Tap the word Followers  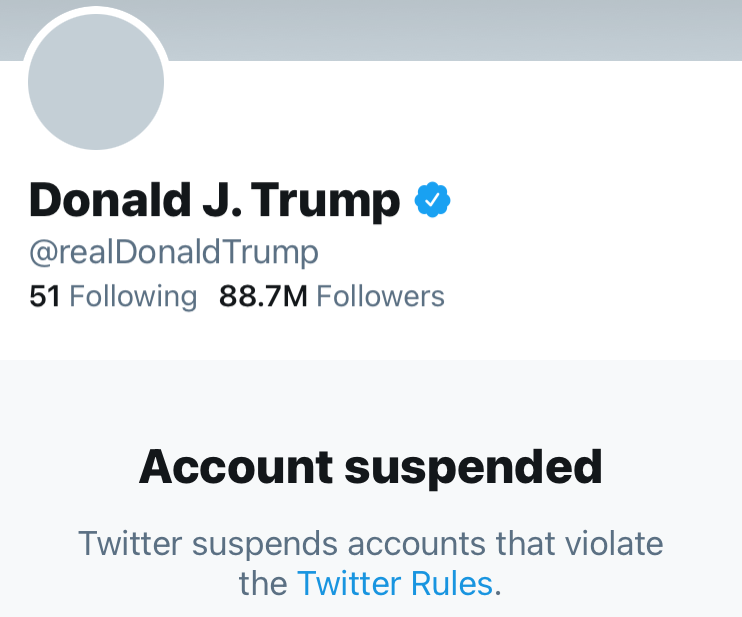click(x=381, y=297)
